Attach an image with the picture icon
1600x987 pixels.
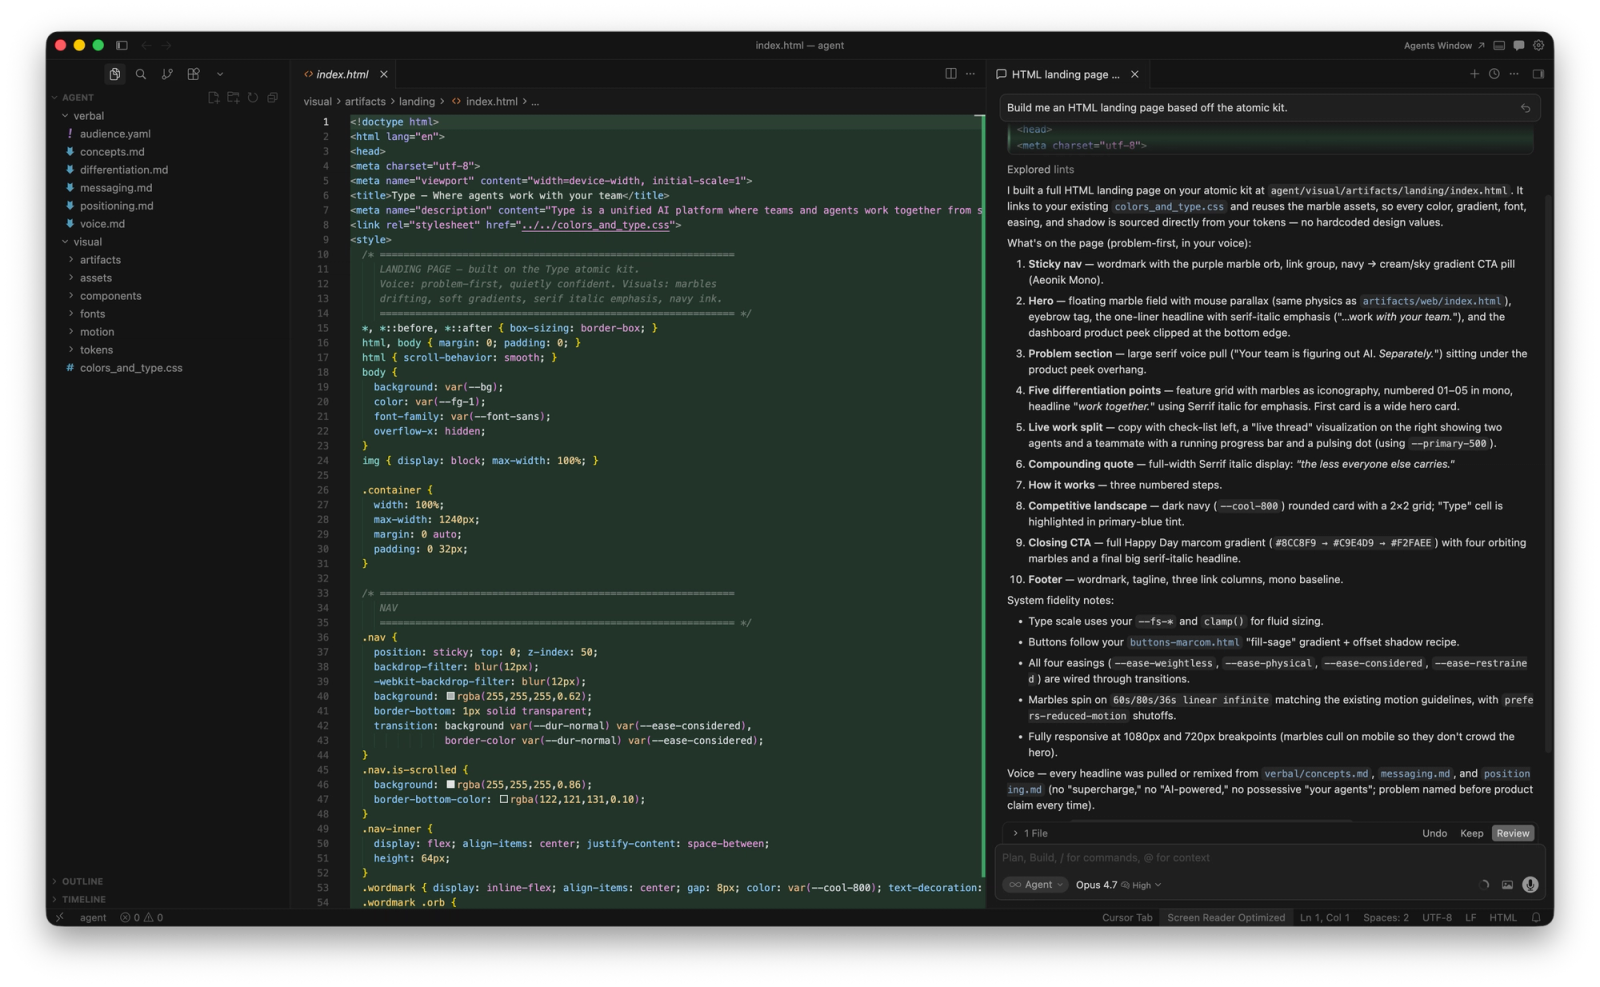(1507, 885)
